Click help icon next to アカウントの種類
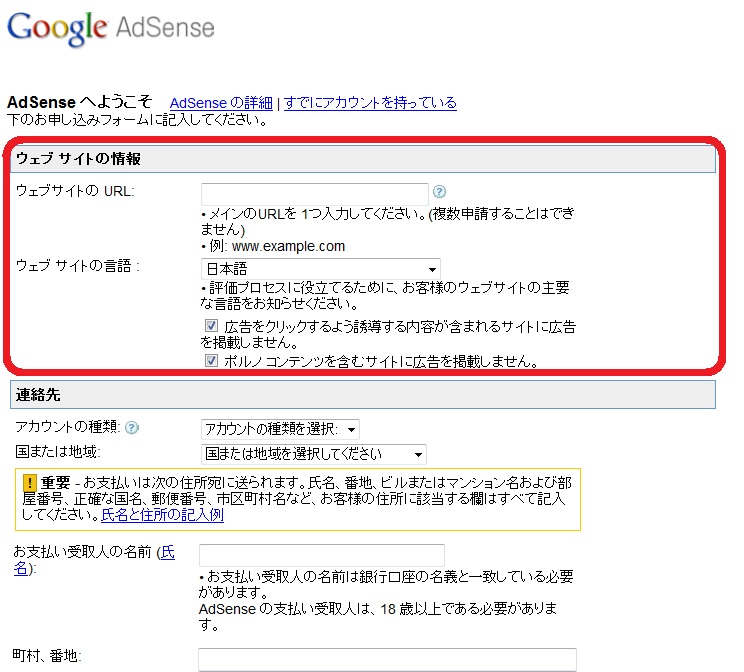This screenshot has height=672, width=744. pyautogui.click(x=132, y=427)
